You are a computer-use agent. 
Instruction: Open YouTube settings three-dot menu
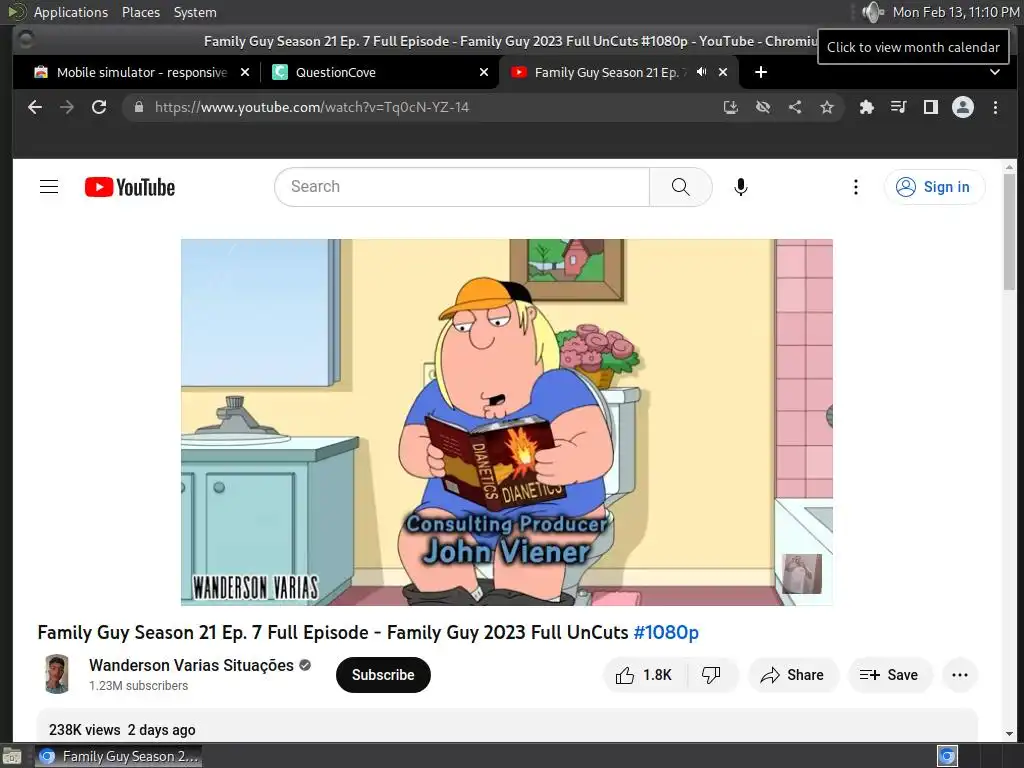[x=856, y=187]
